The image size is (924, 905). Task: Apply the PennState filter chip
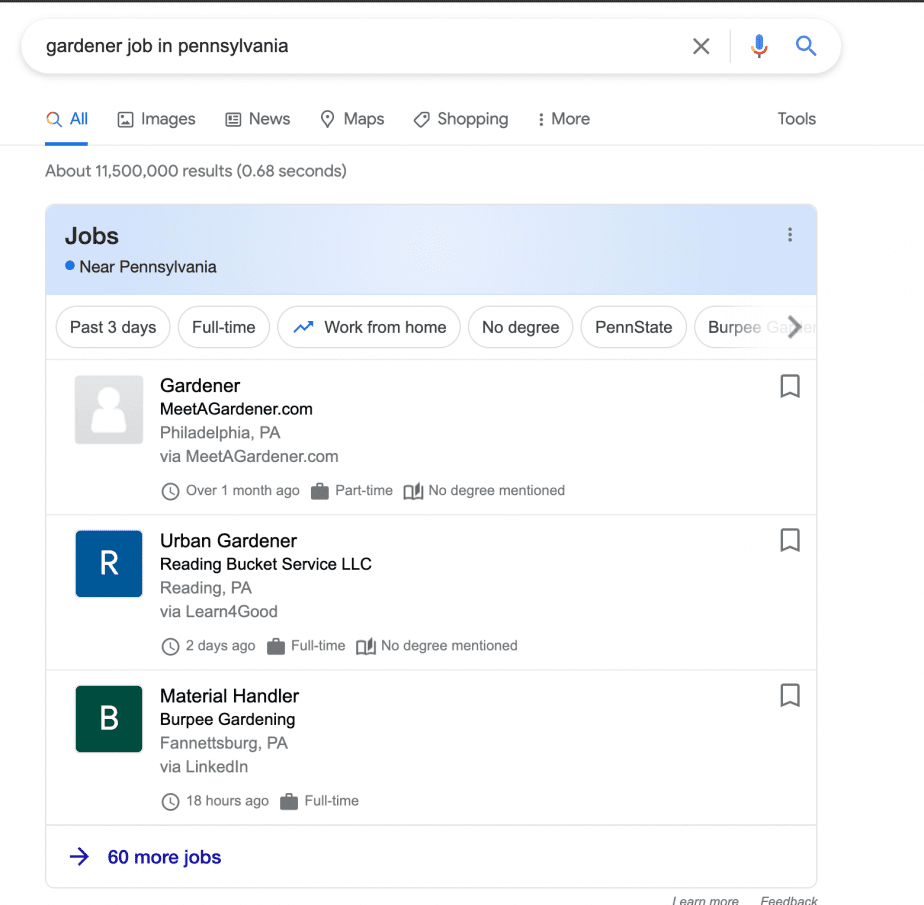point(633,327)
